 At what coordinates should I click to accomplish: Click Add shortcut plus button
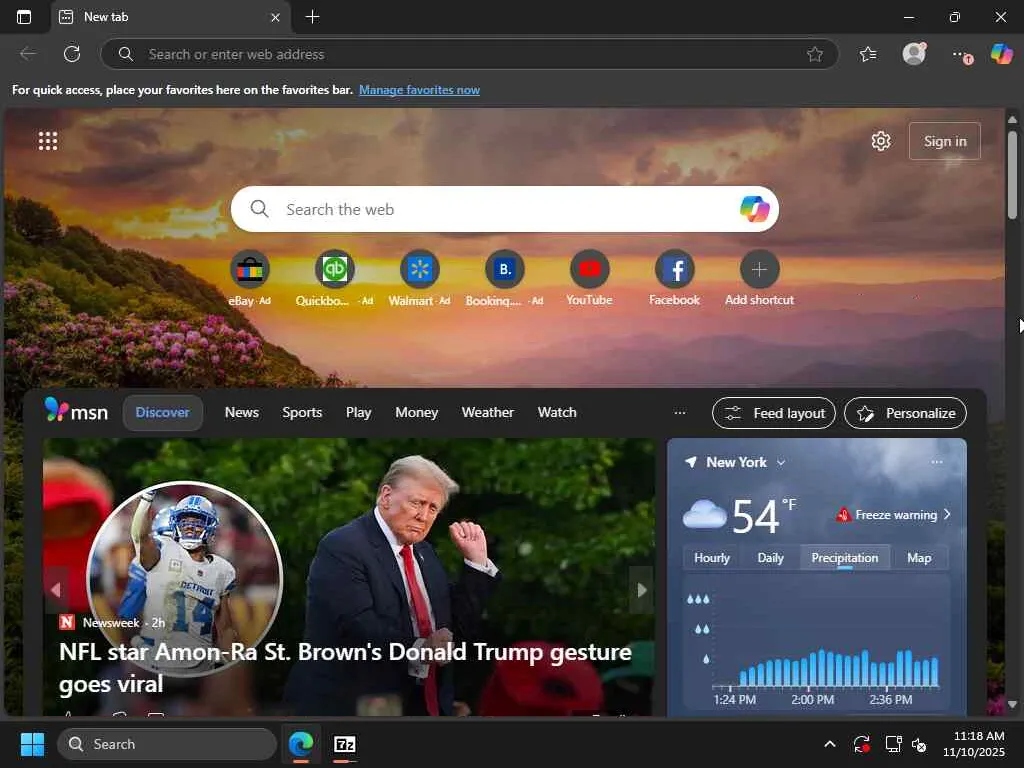(760, 269)
